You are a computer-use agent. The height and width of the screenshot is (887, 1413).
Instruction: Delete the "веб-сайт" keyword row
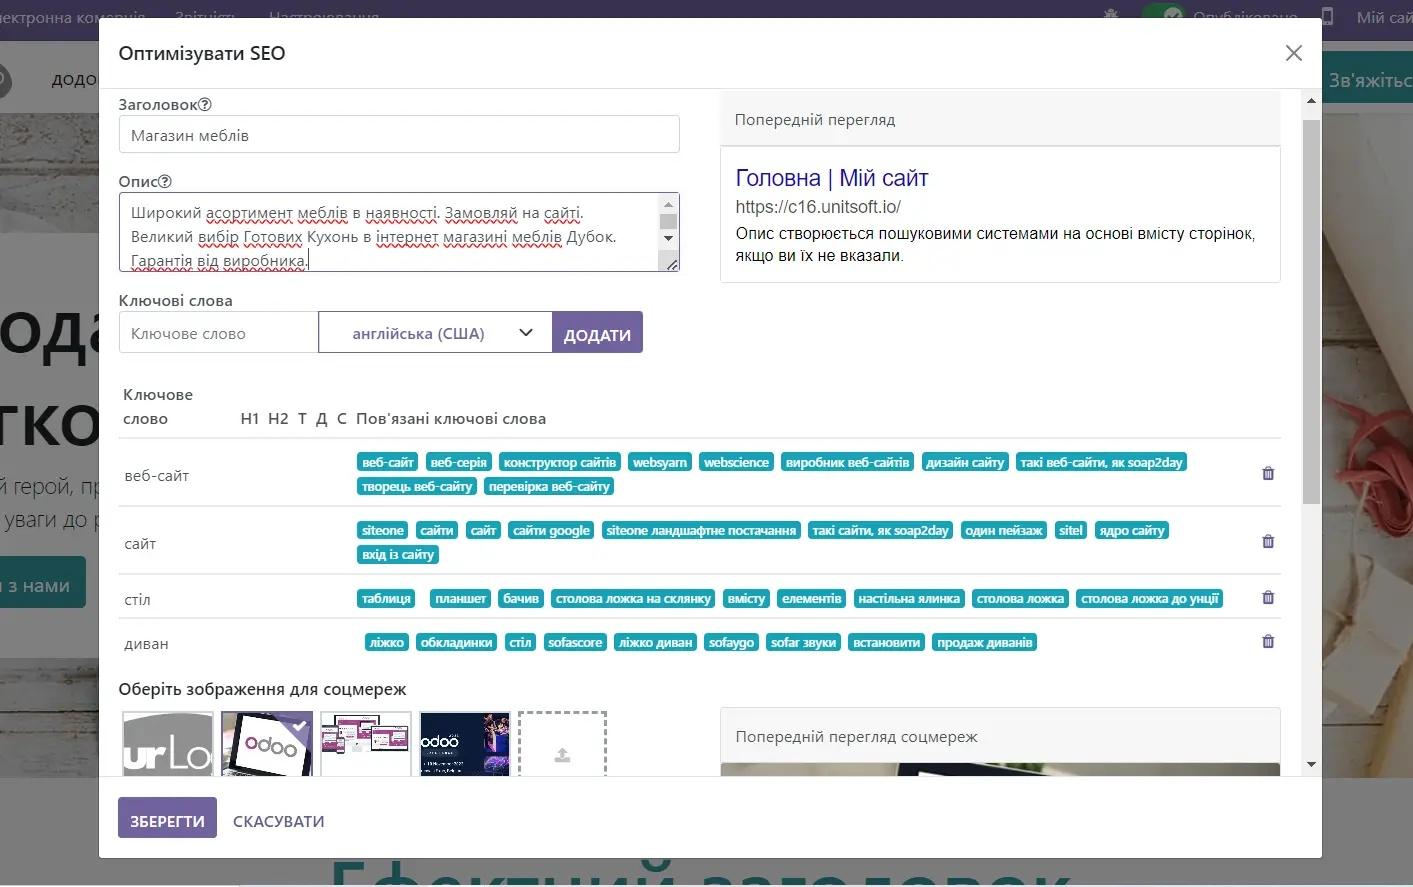(1268, 474)
